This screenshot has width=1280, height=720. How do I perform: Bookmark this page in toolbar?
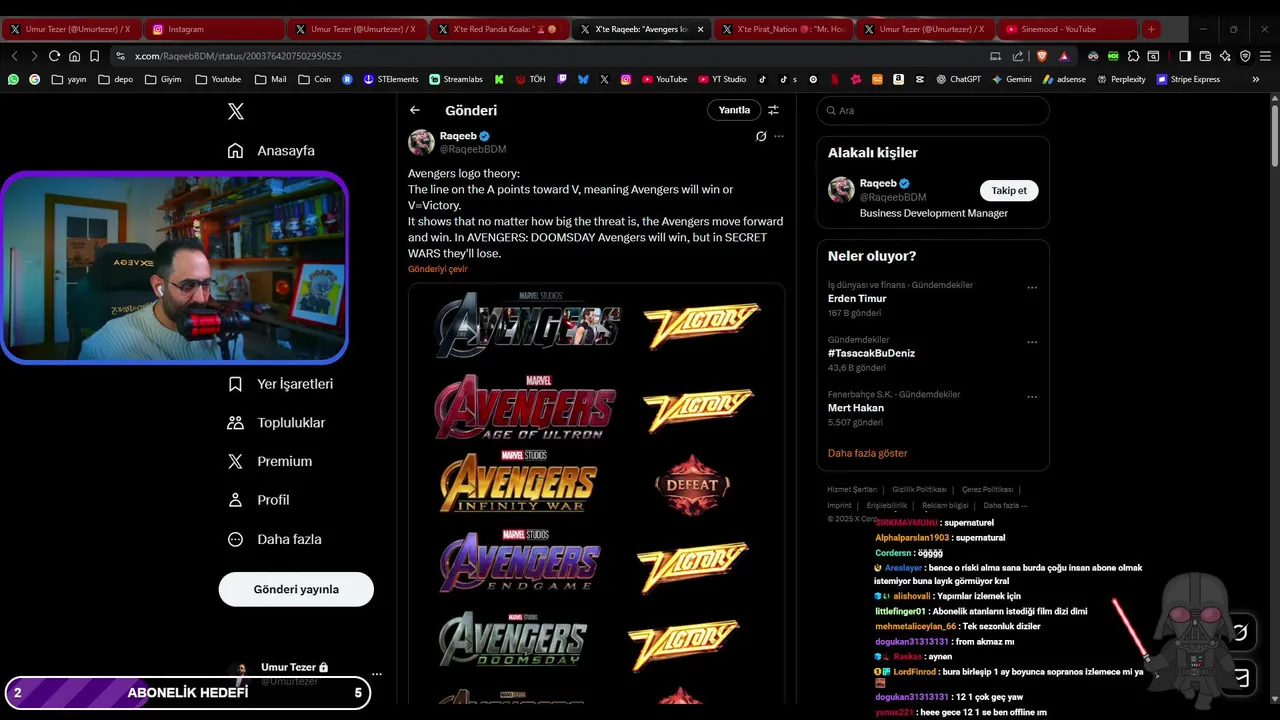coord(94,56)
